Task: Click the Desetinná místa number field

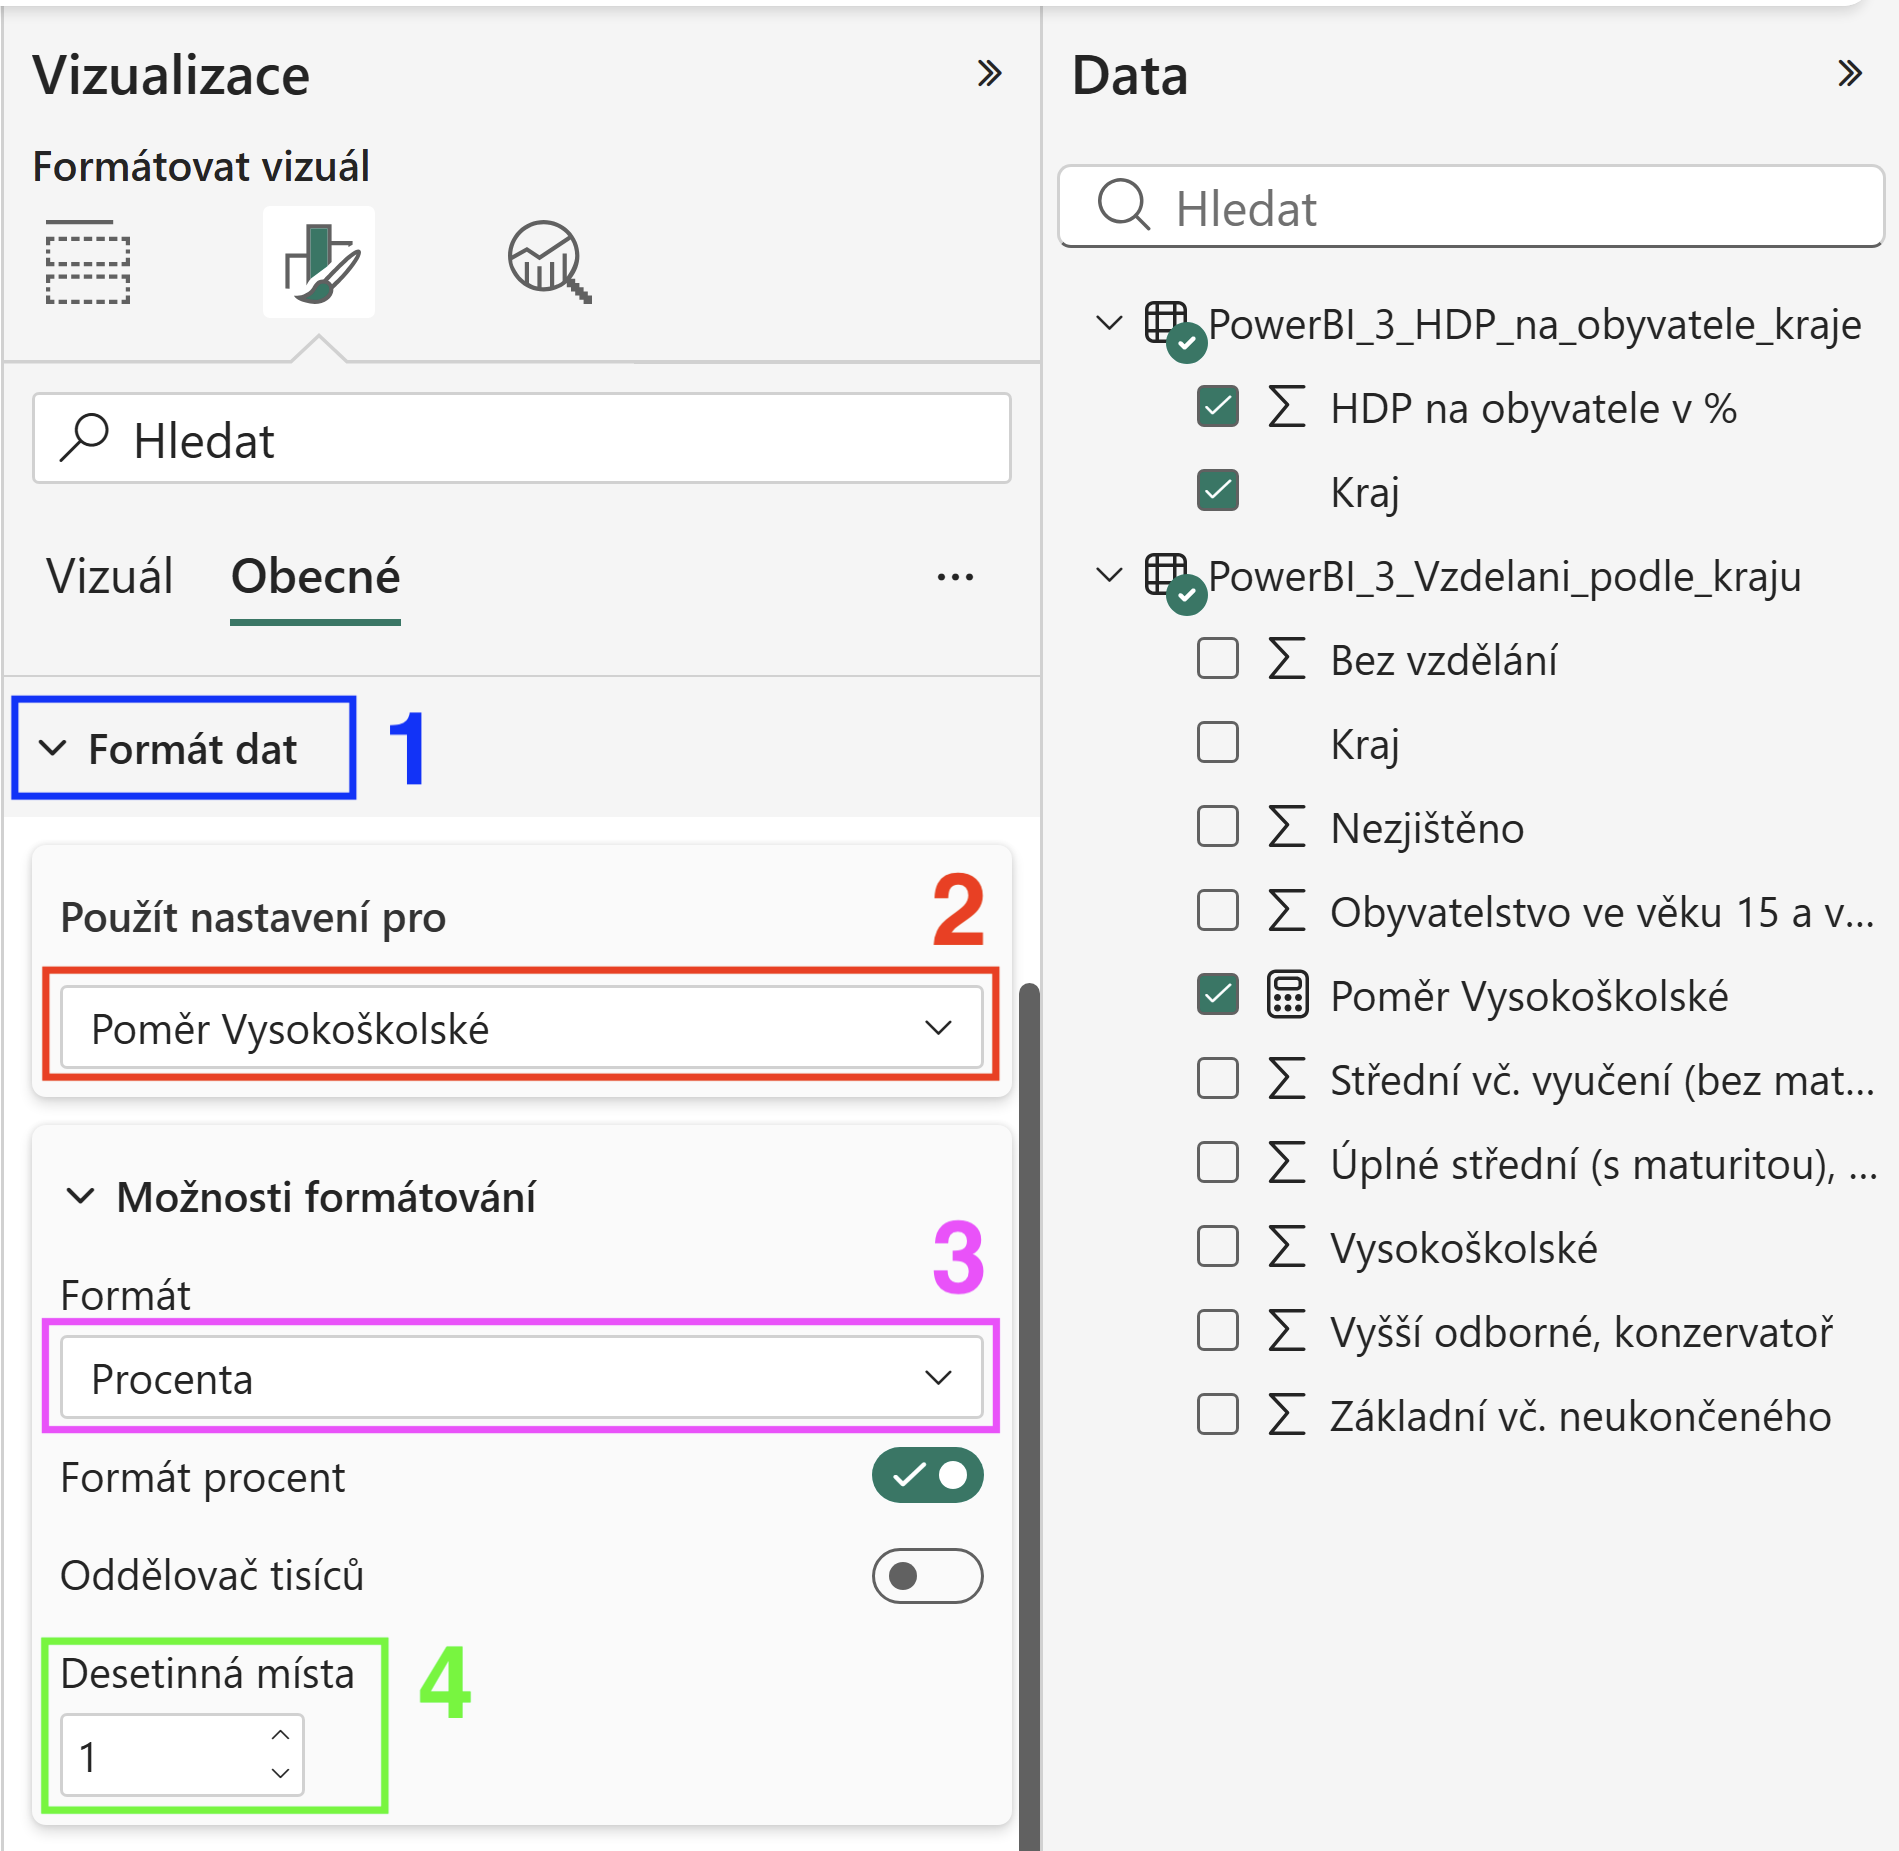Action: [x=182, y=1755]
